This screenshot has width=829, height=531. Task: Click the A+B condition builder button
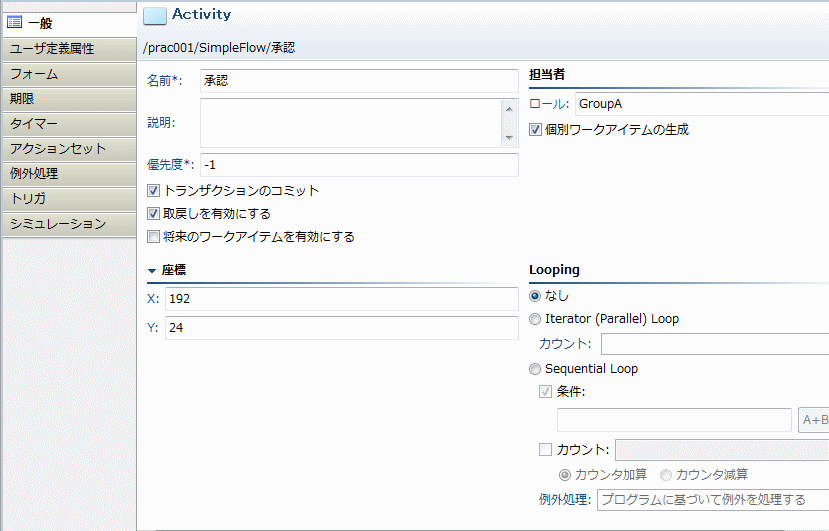(814, 420)
